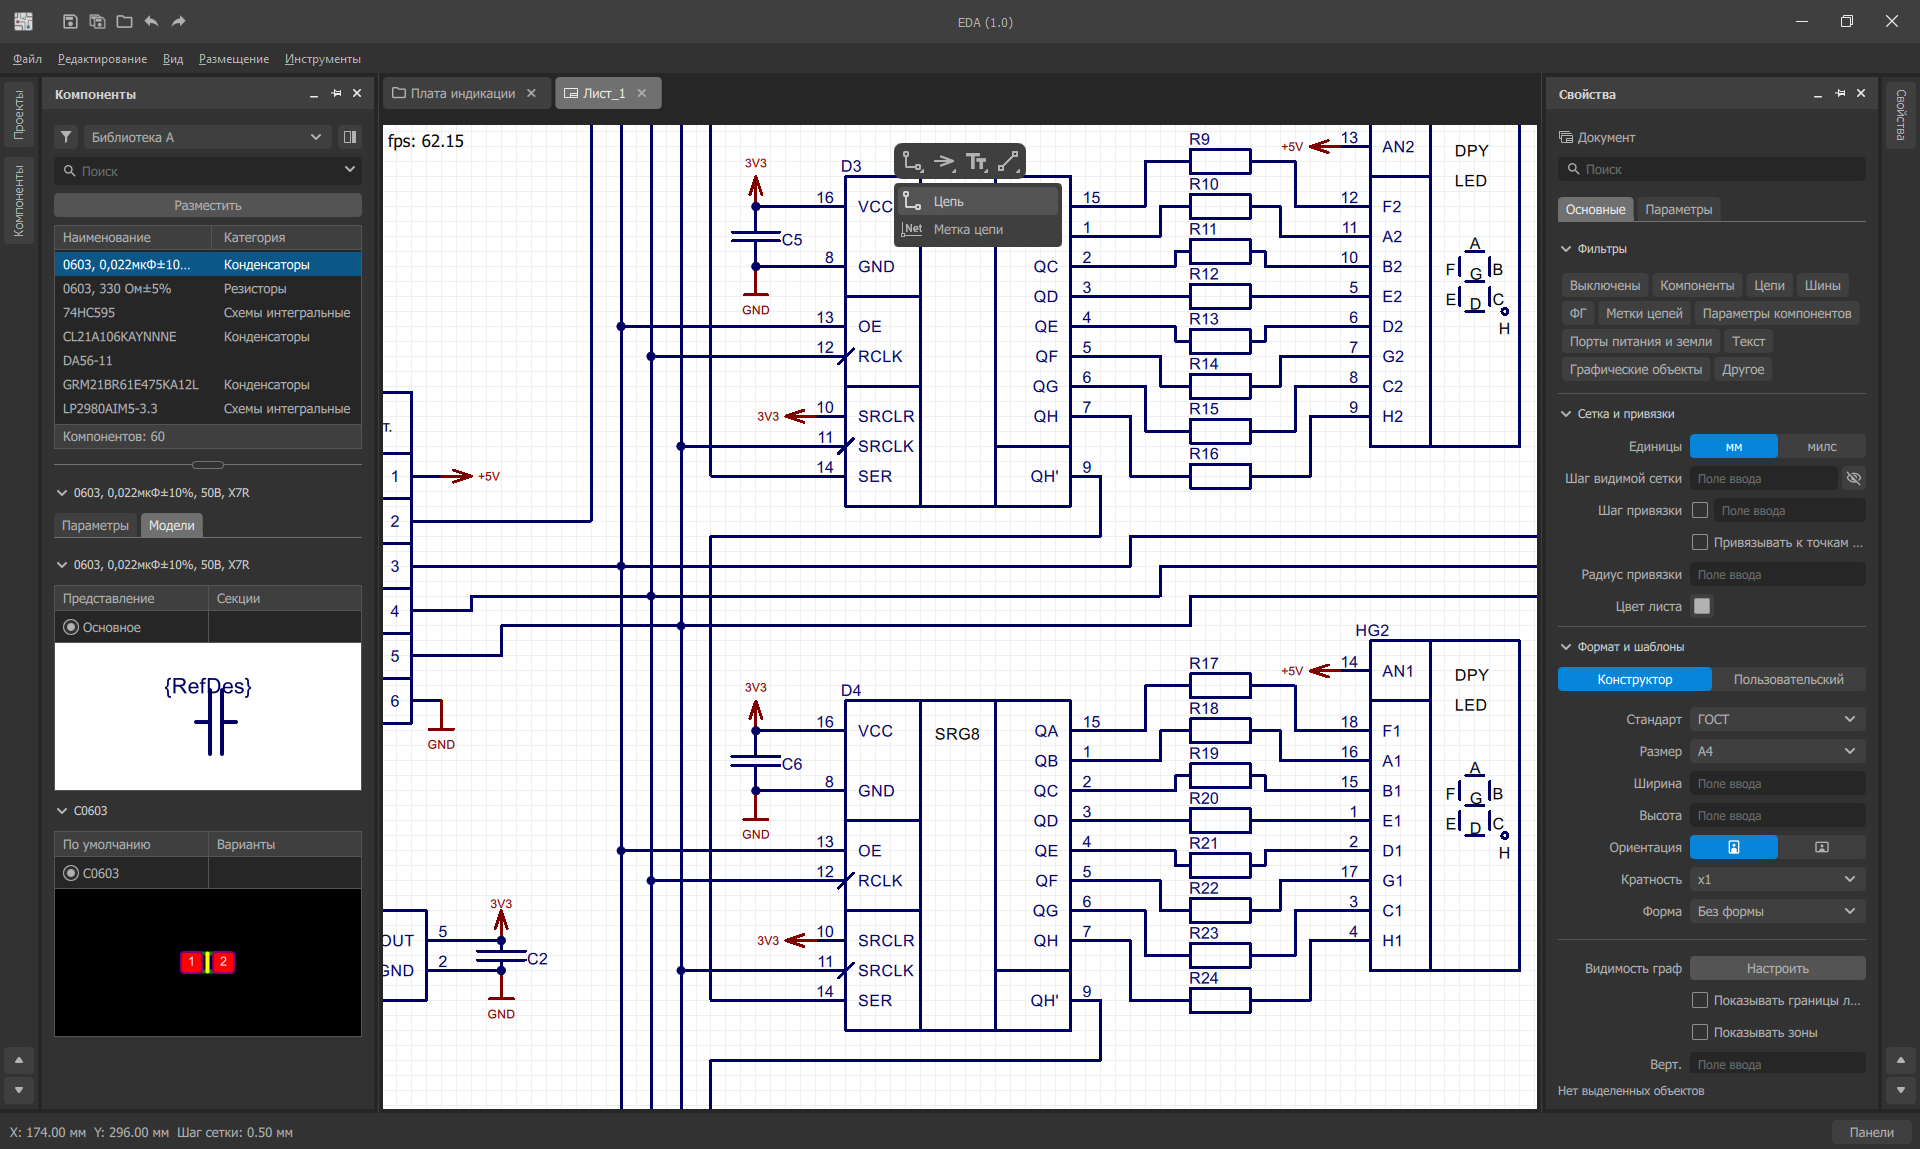Switch to the Параметры tab in Свойства
Image resolution: width=1920 pixels, height=1149 pixels.
1678,209
